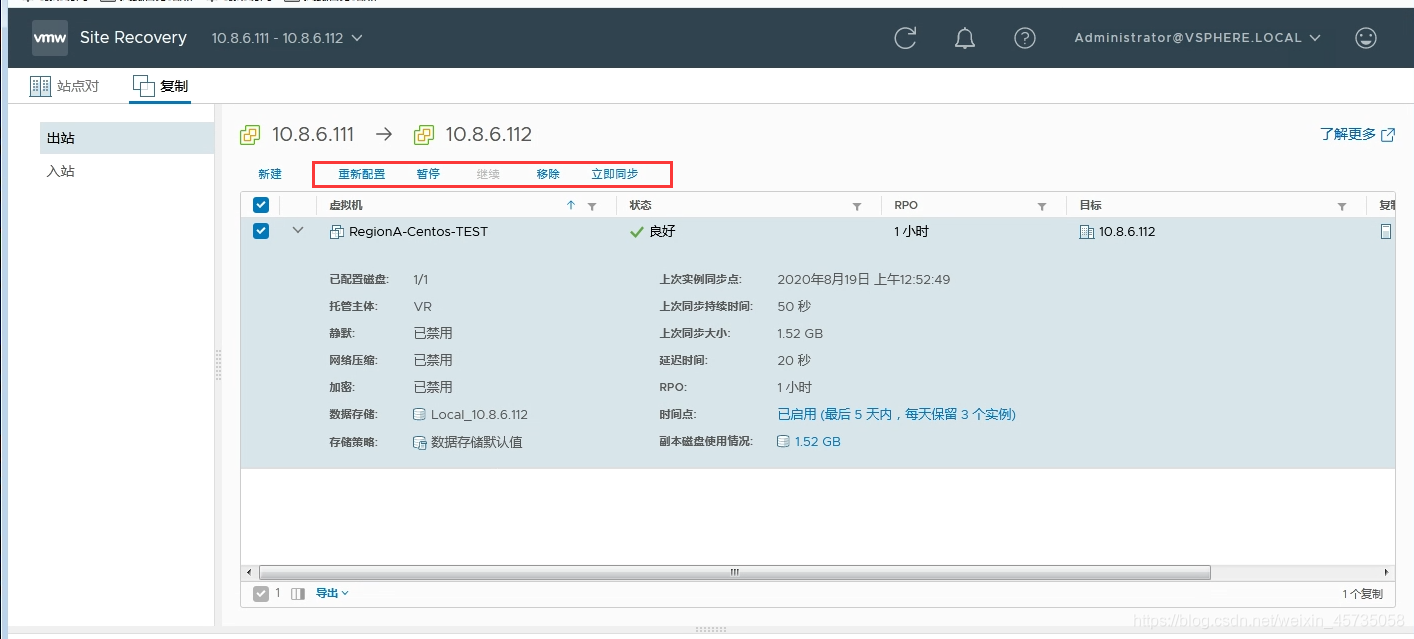The width and height of the screenshot is (1414, 639).
Task: Click the target site icon beside heading 10.8.6.112
Action: pyautogui.click(x=424, y=135)
